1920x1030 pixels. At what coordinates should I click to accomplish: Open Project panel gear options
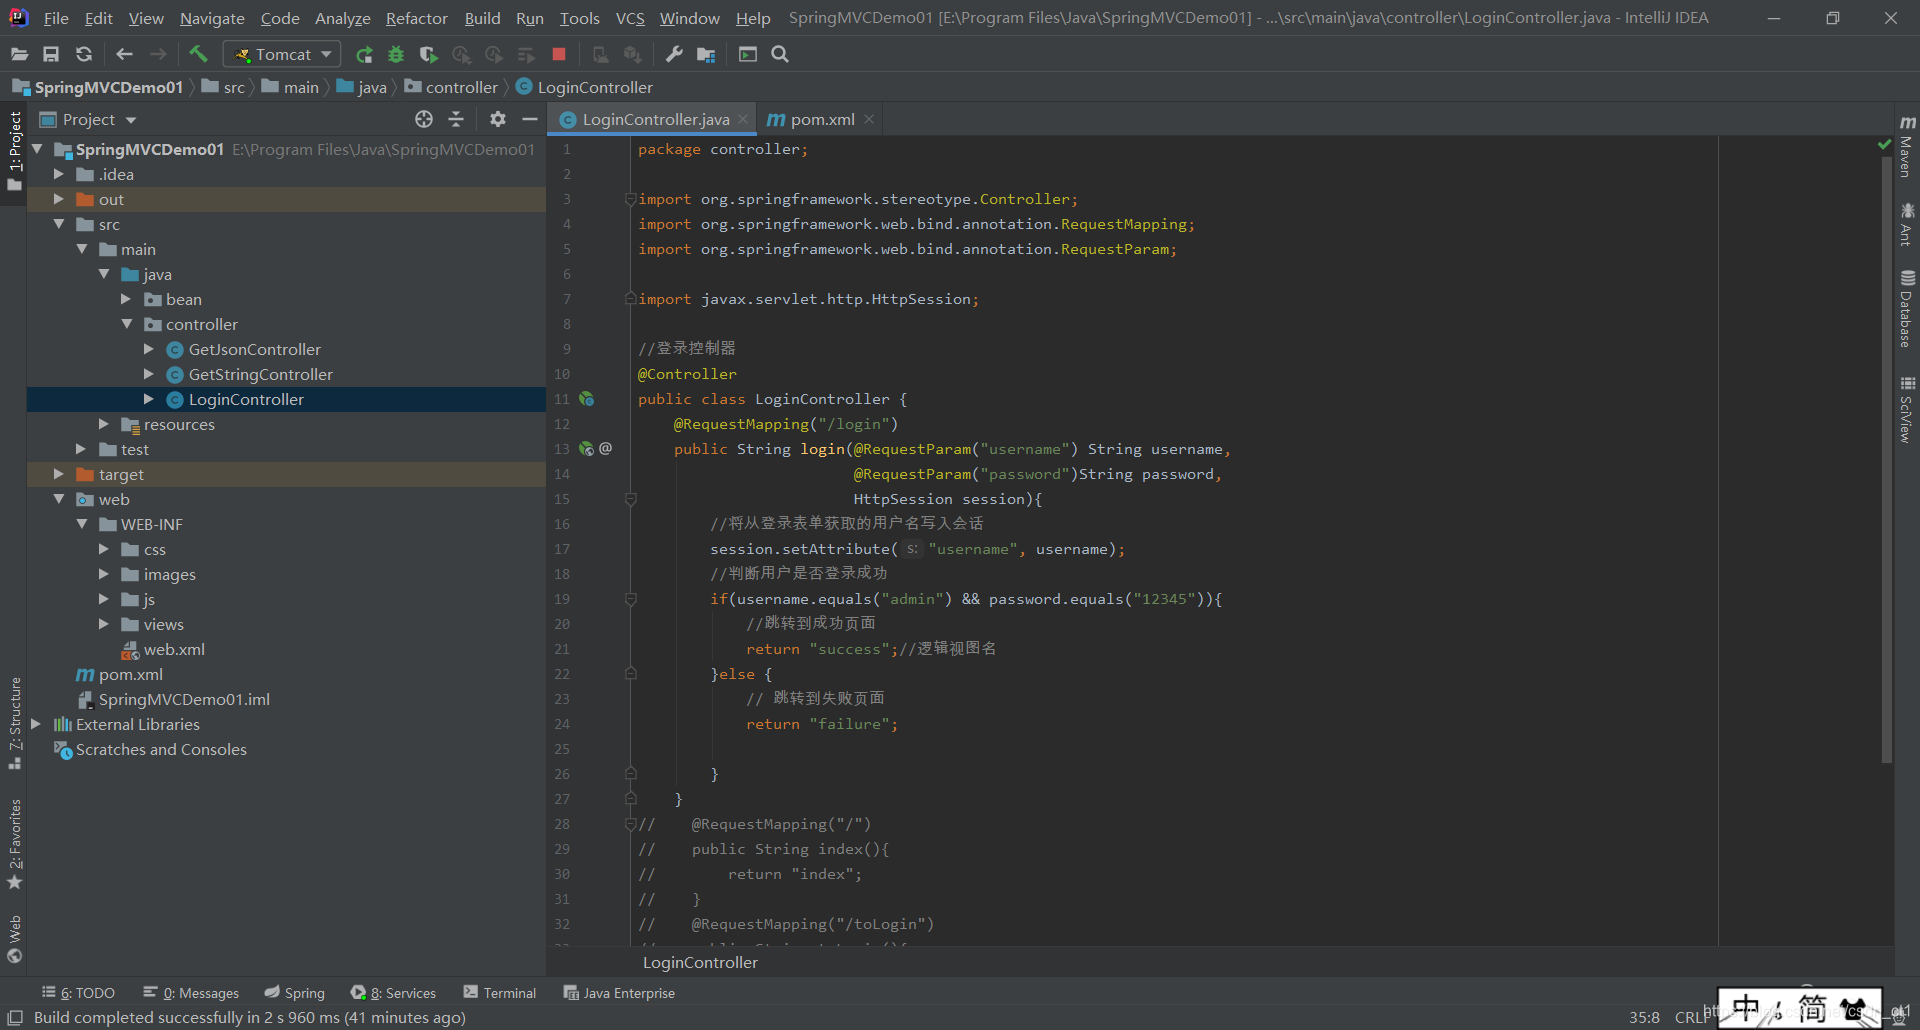point(498,119)
